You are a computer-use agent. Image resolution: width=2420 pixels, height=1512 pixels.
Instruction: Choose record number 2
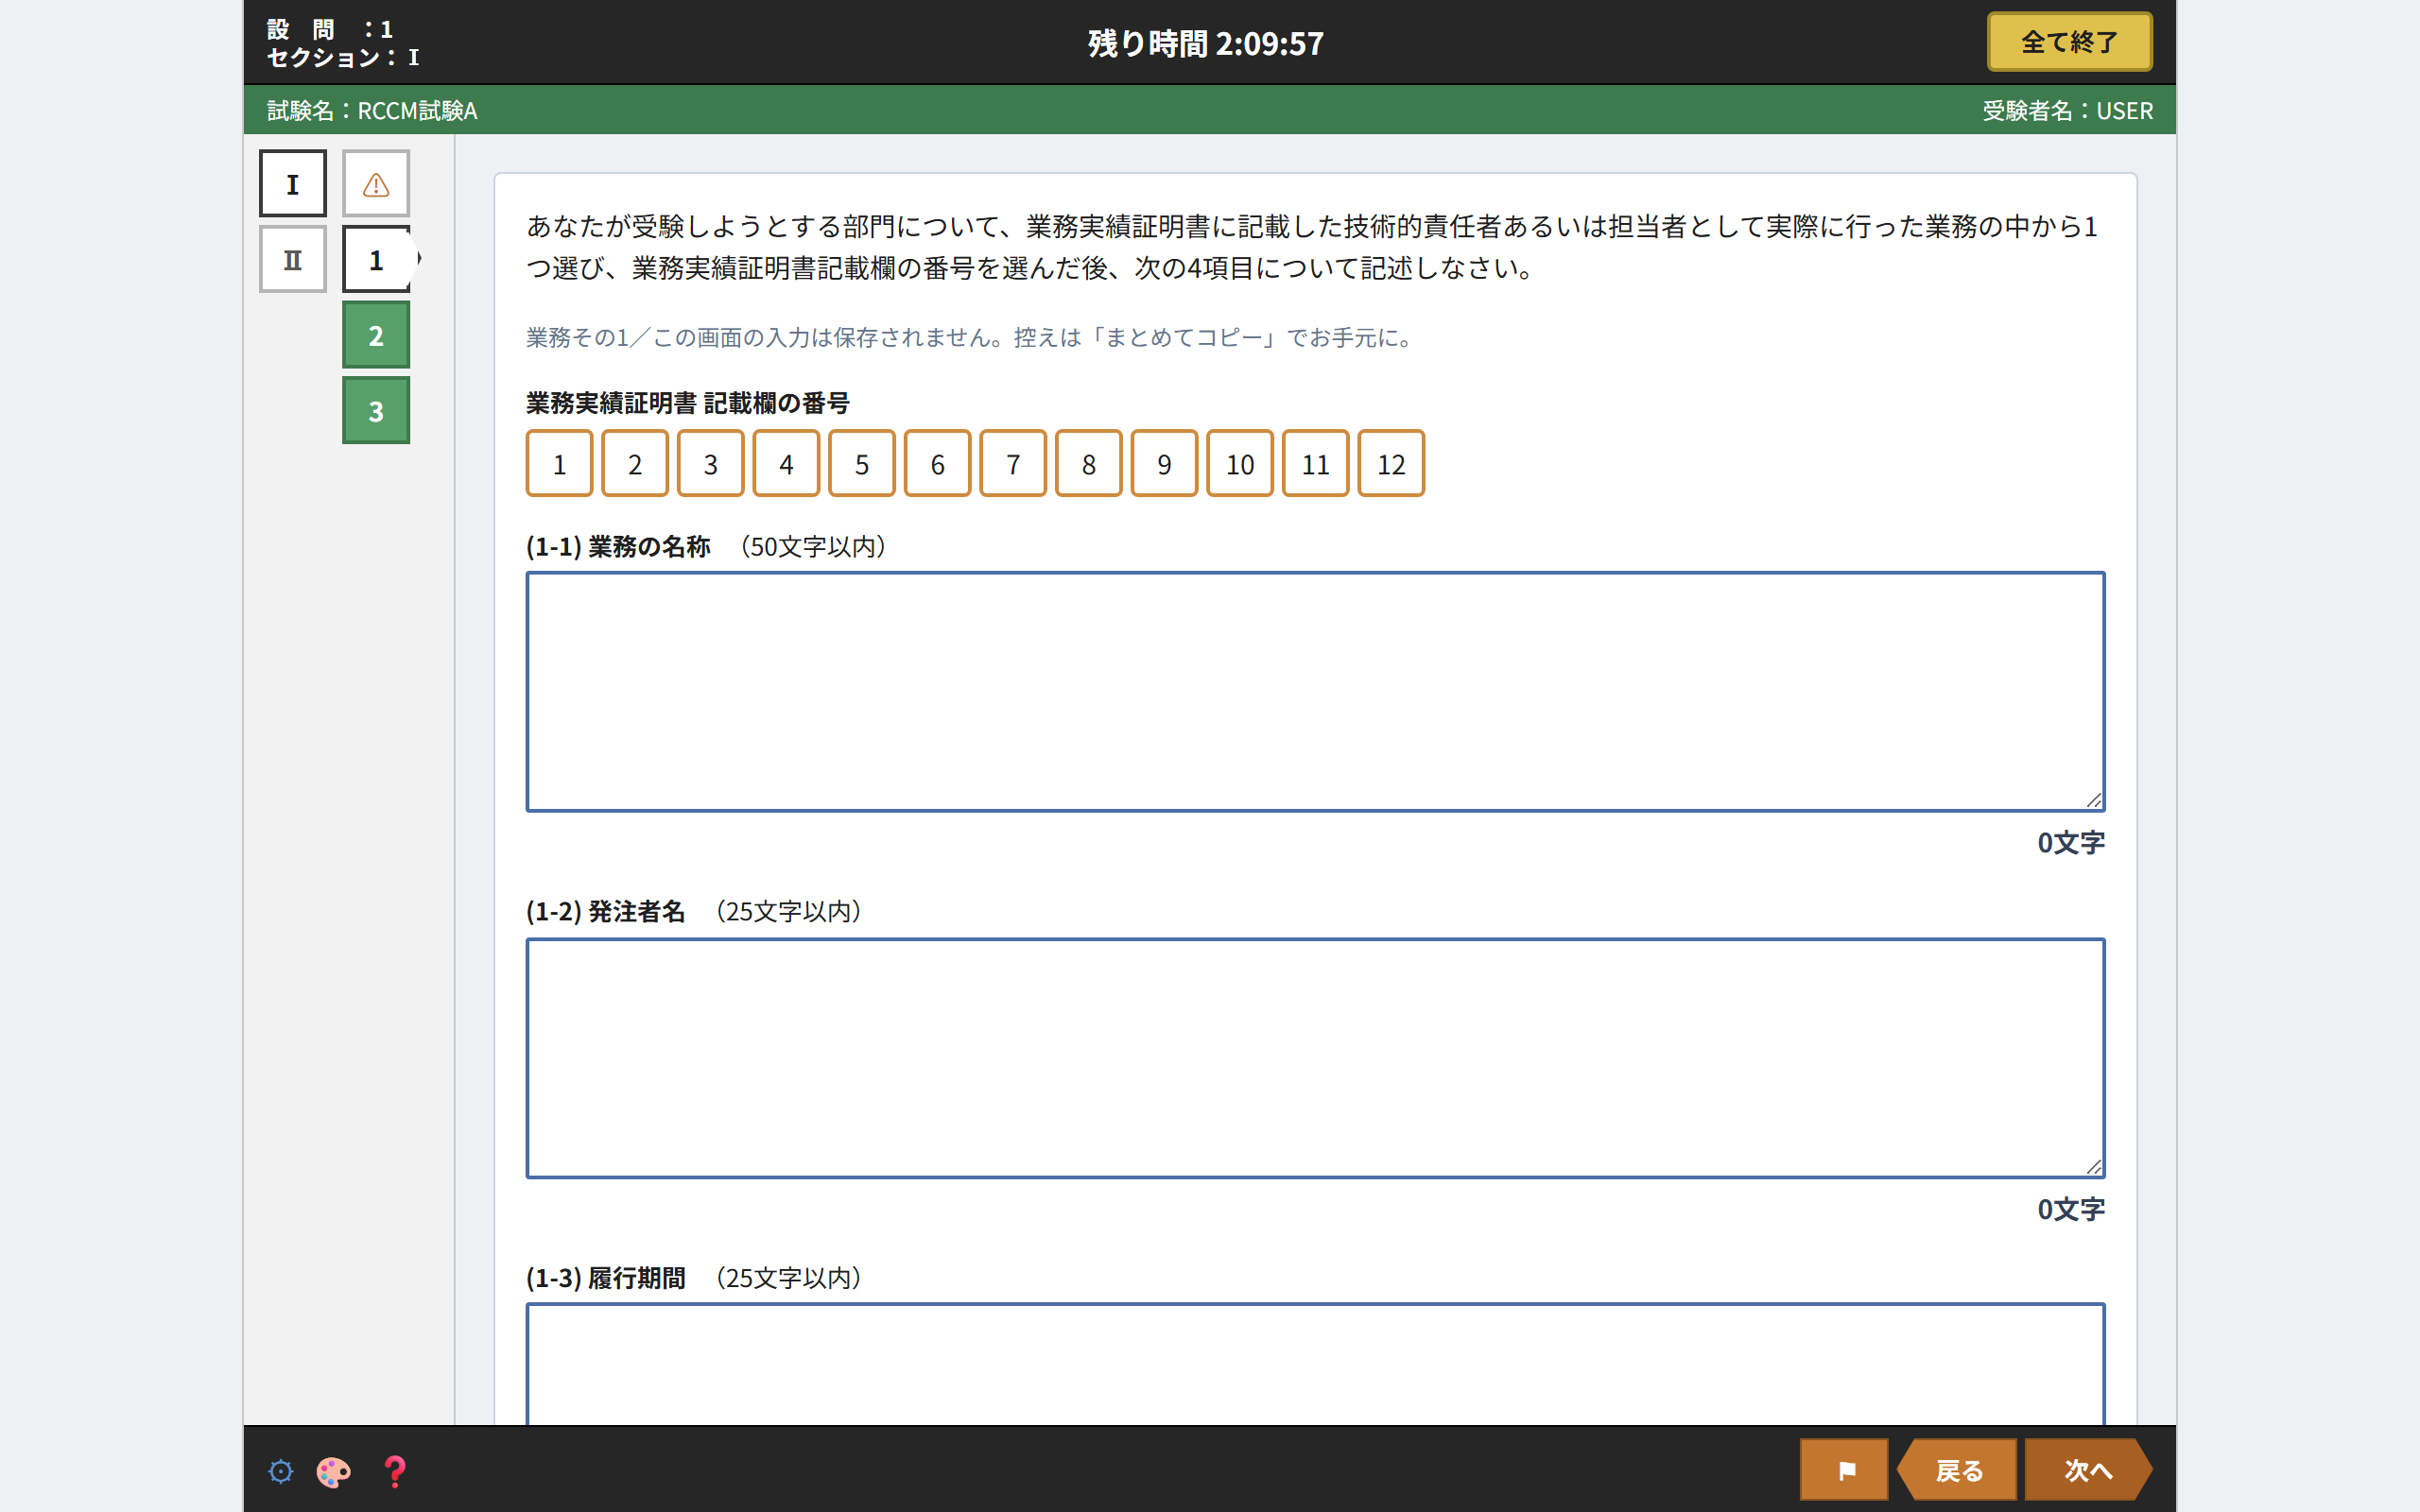click(635, 464)
